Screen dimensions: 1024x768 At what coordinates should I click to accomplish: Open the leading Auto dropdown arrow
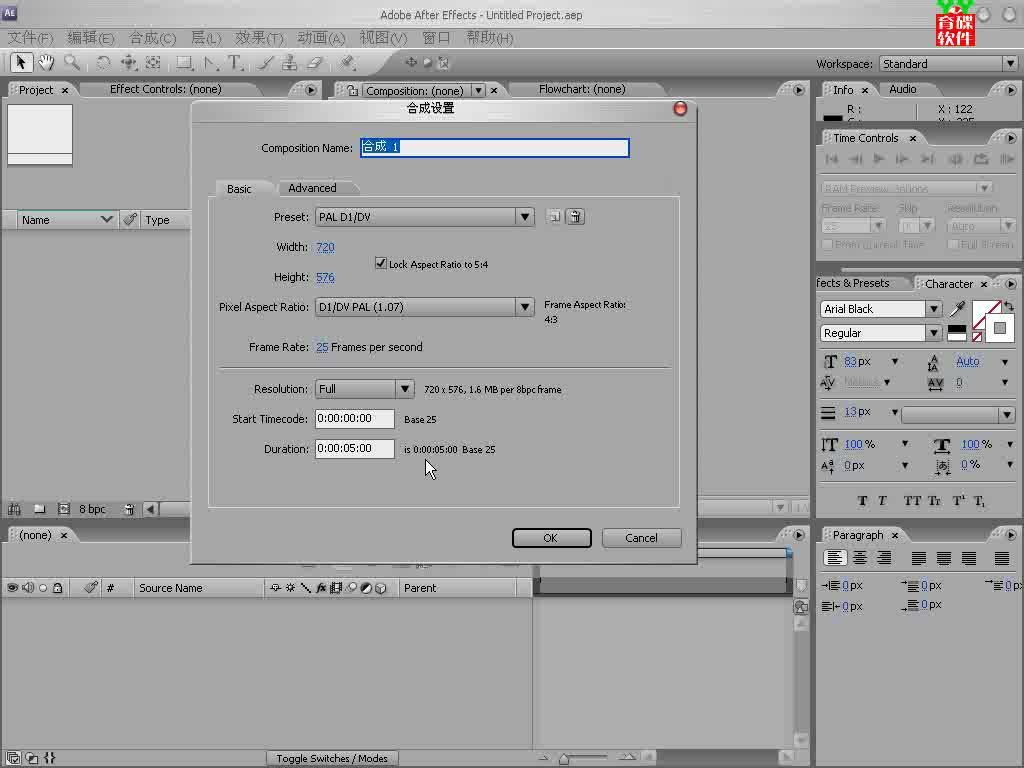point(1004,361)
